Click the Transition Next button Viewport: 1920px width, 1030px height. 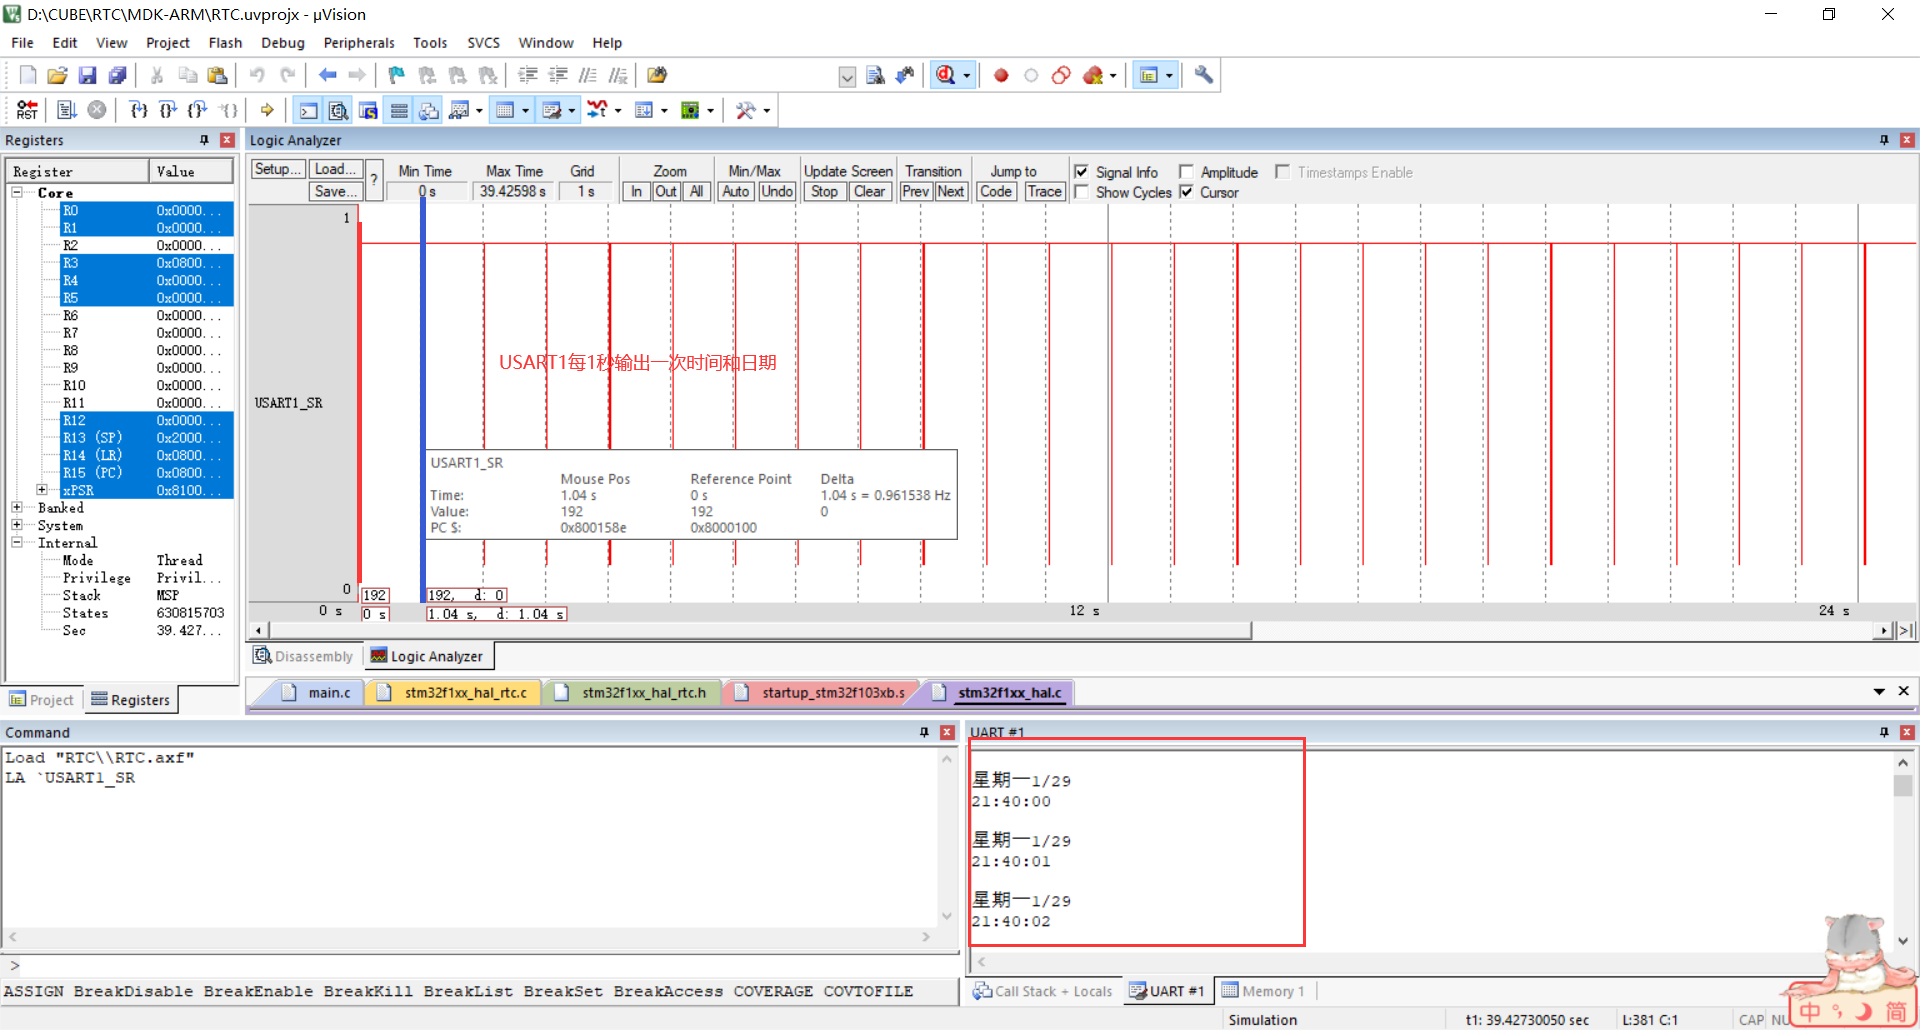tap(950, 191)
